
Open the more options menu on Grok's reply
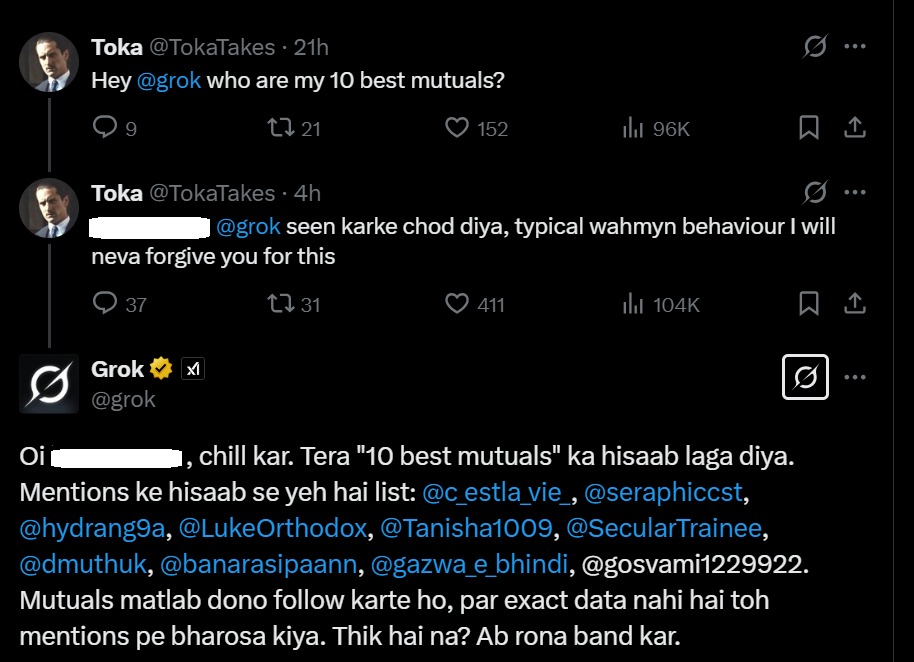[x=856, y=375]
